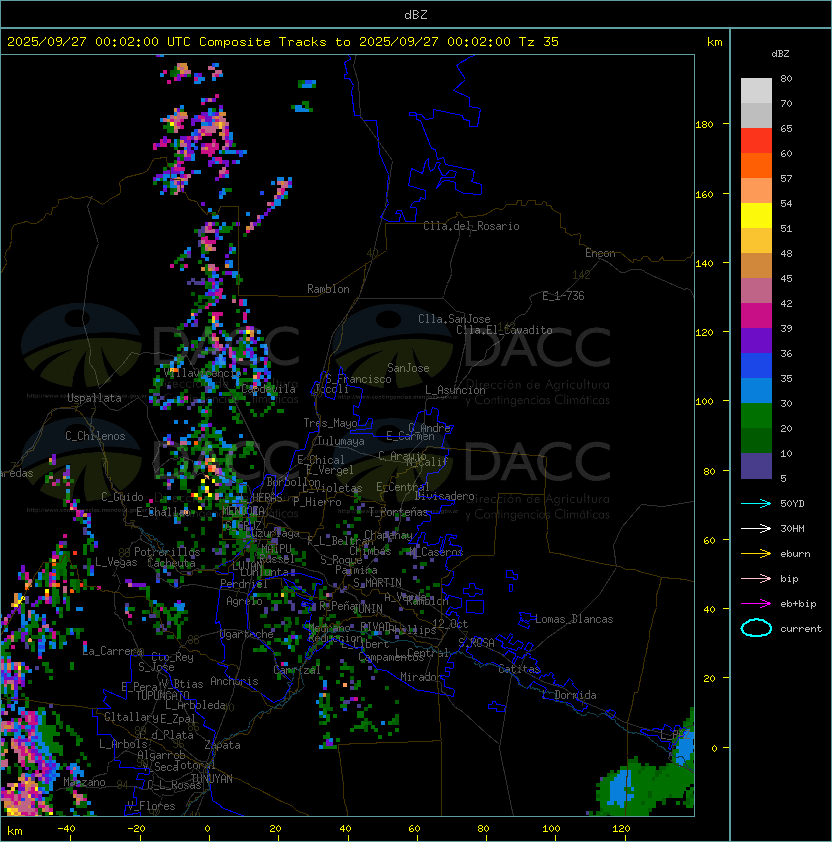Click the cyan 50YD arrow icon
The height and width of the screenshot is (842, 832).
click(756, 503)
